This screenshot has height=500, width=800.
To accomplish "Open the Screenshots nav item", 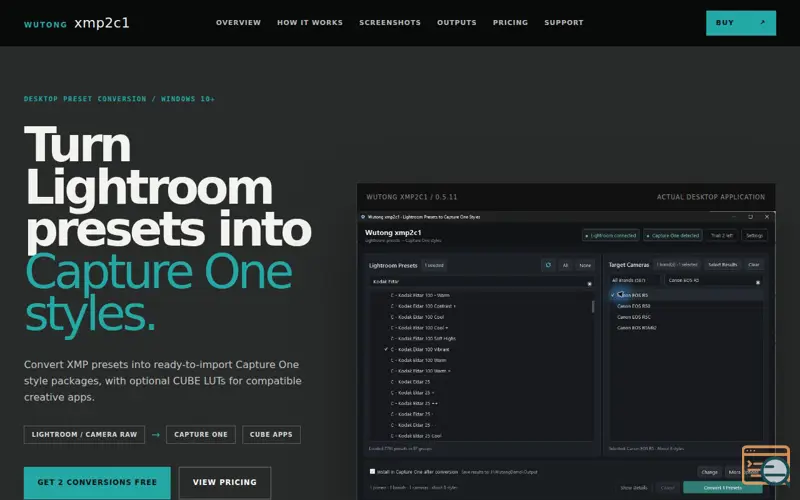I will [390, 22].
